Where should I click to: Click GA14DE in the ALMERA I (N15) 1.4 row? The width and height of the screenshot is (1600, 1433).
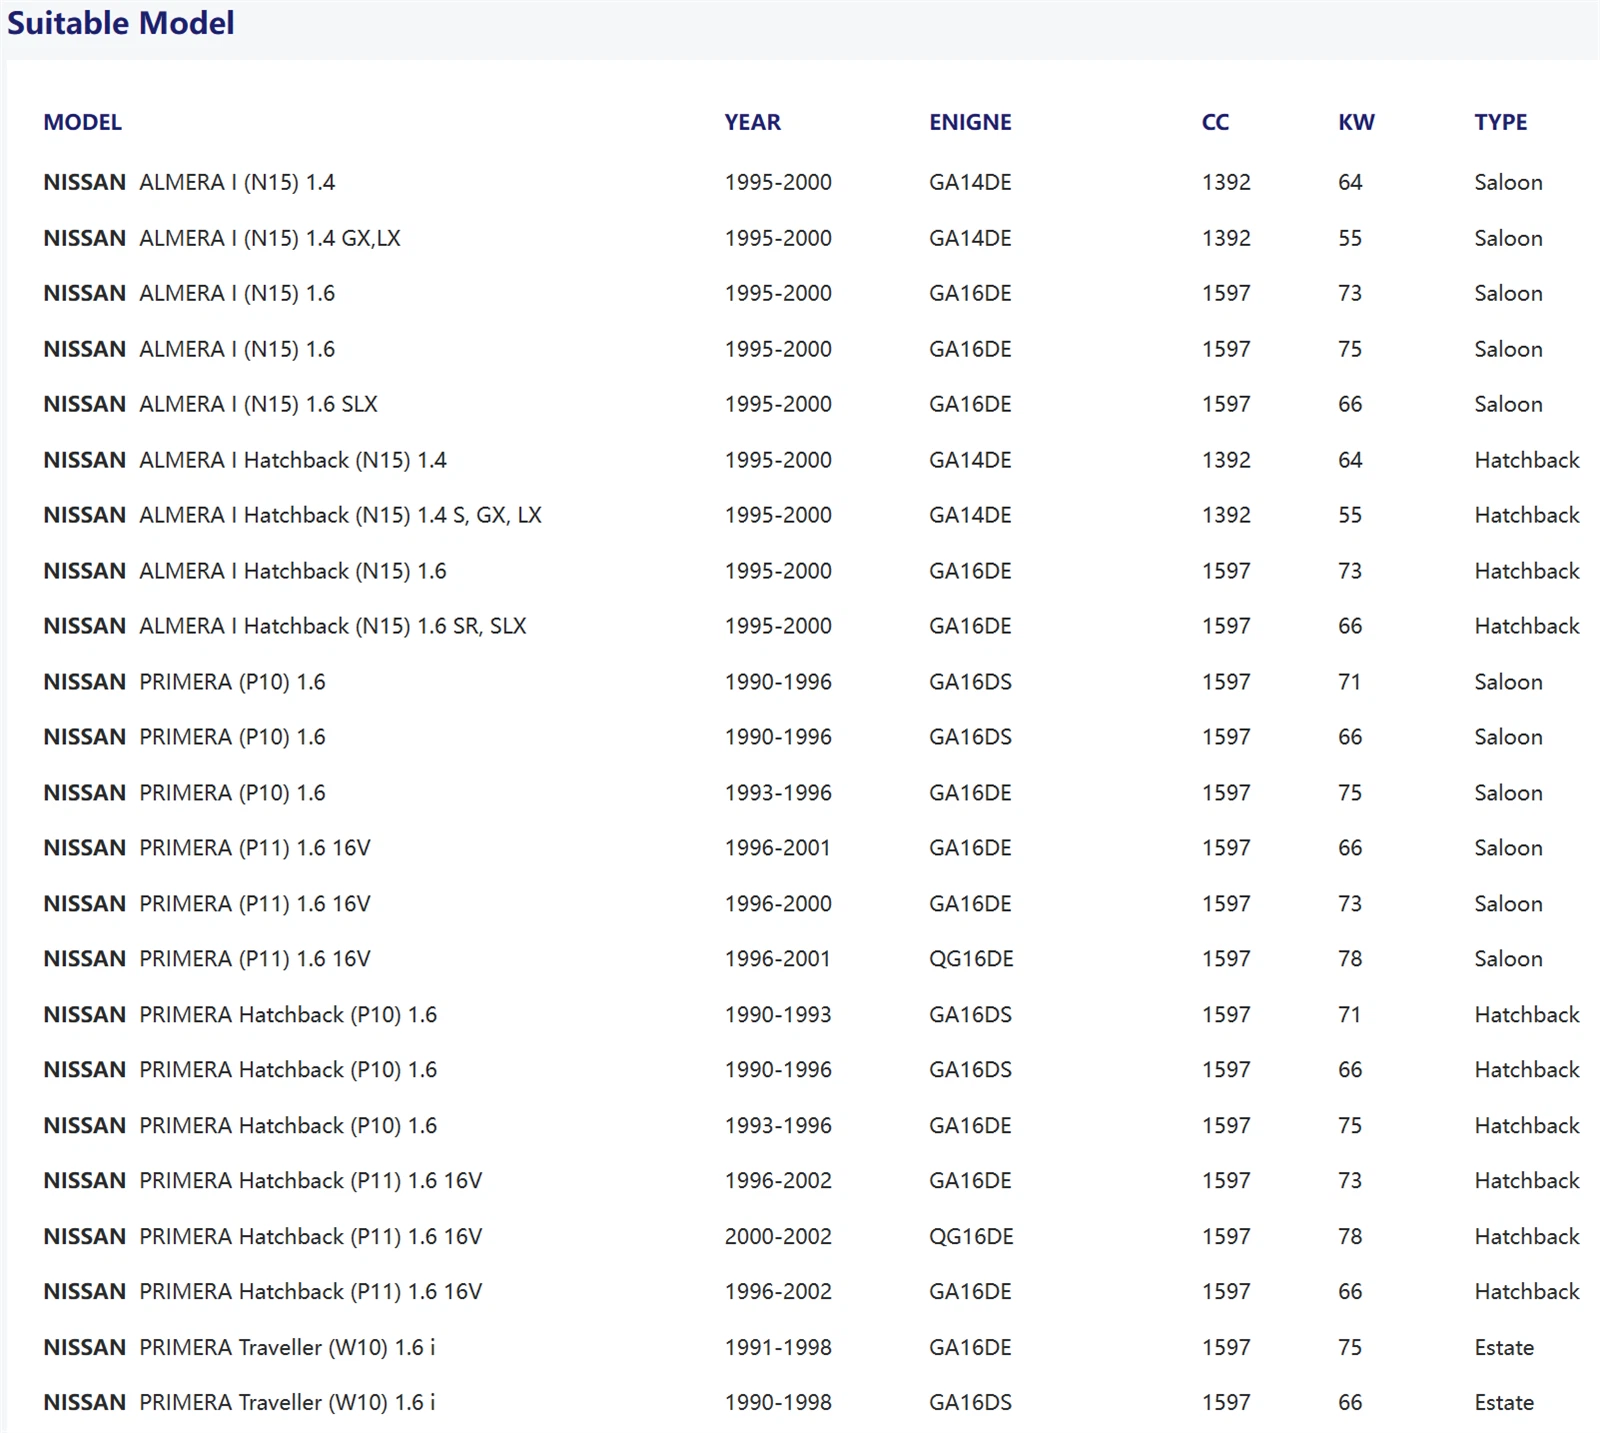coord(970,182)
